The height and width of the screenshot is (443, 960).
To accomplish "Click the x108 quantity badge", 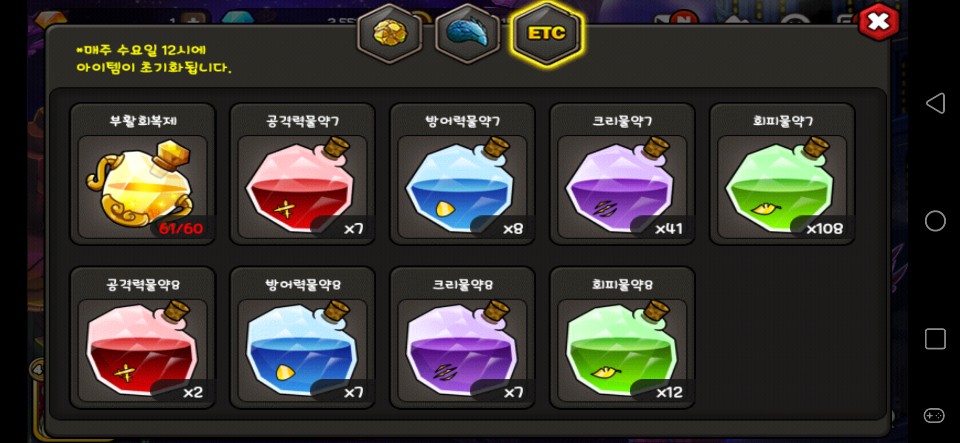I will [x=824, y=229].
